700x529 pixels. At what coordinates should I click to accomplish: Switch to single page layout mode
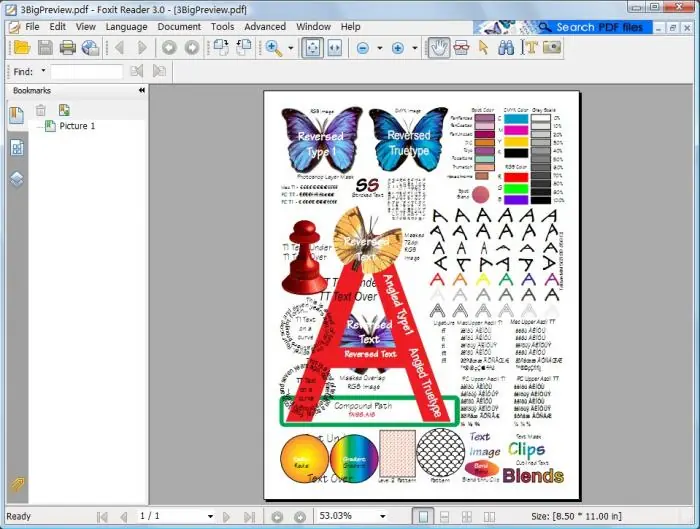coord(423,516)
